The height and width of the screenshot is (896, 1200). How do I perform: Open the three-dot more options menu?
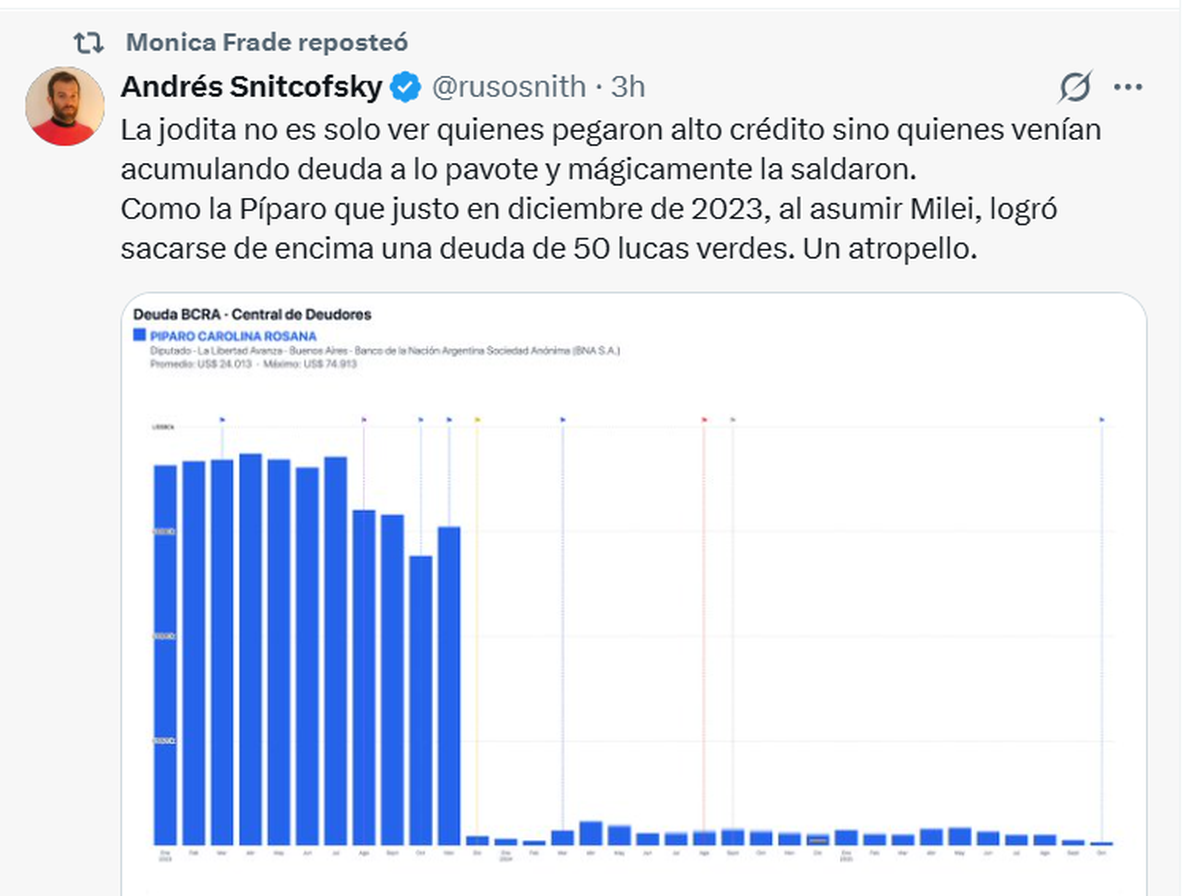1127,88
